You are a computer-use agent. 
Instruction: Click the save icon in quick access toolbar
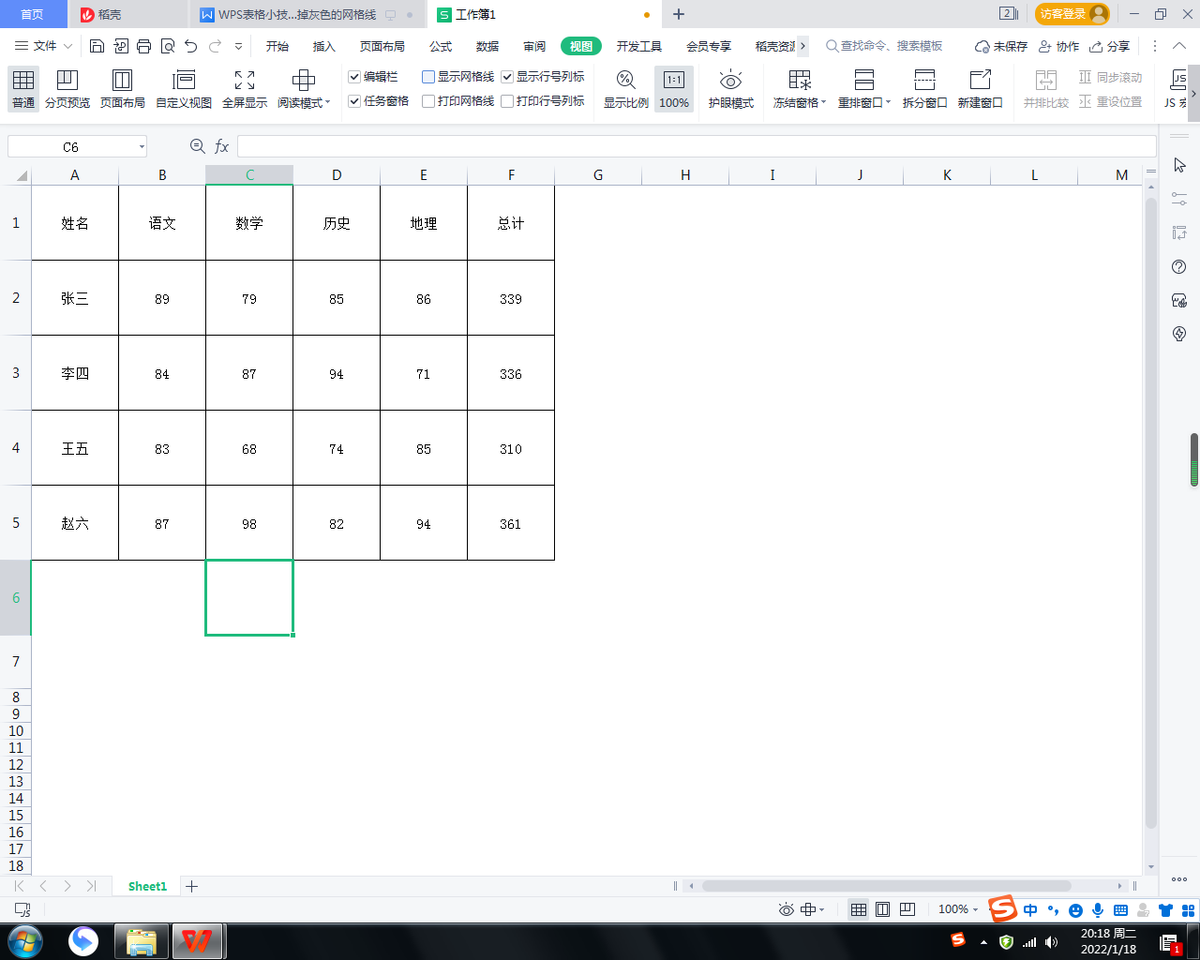pyautogui.click(x=97, y=46)
